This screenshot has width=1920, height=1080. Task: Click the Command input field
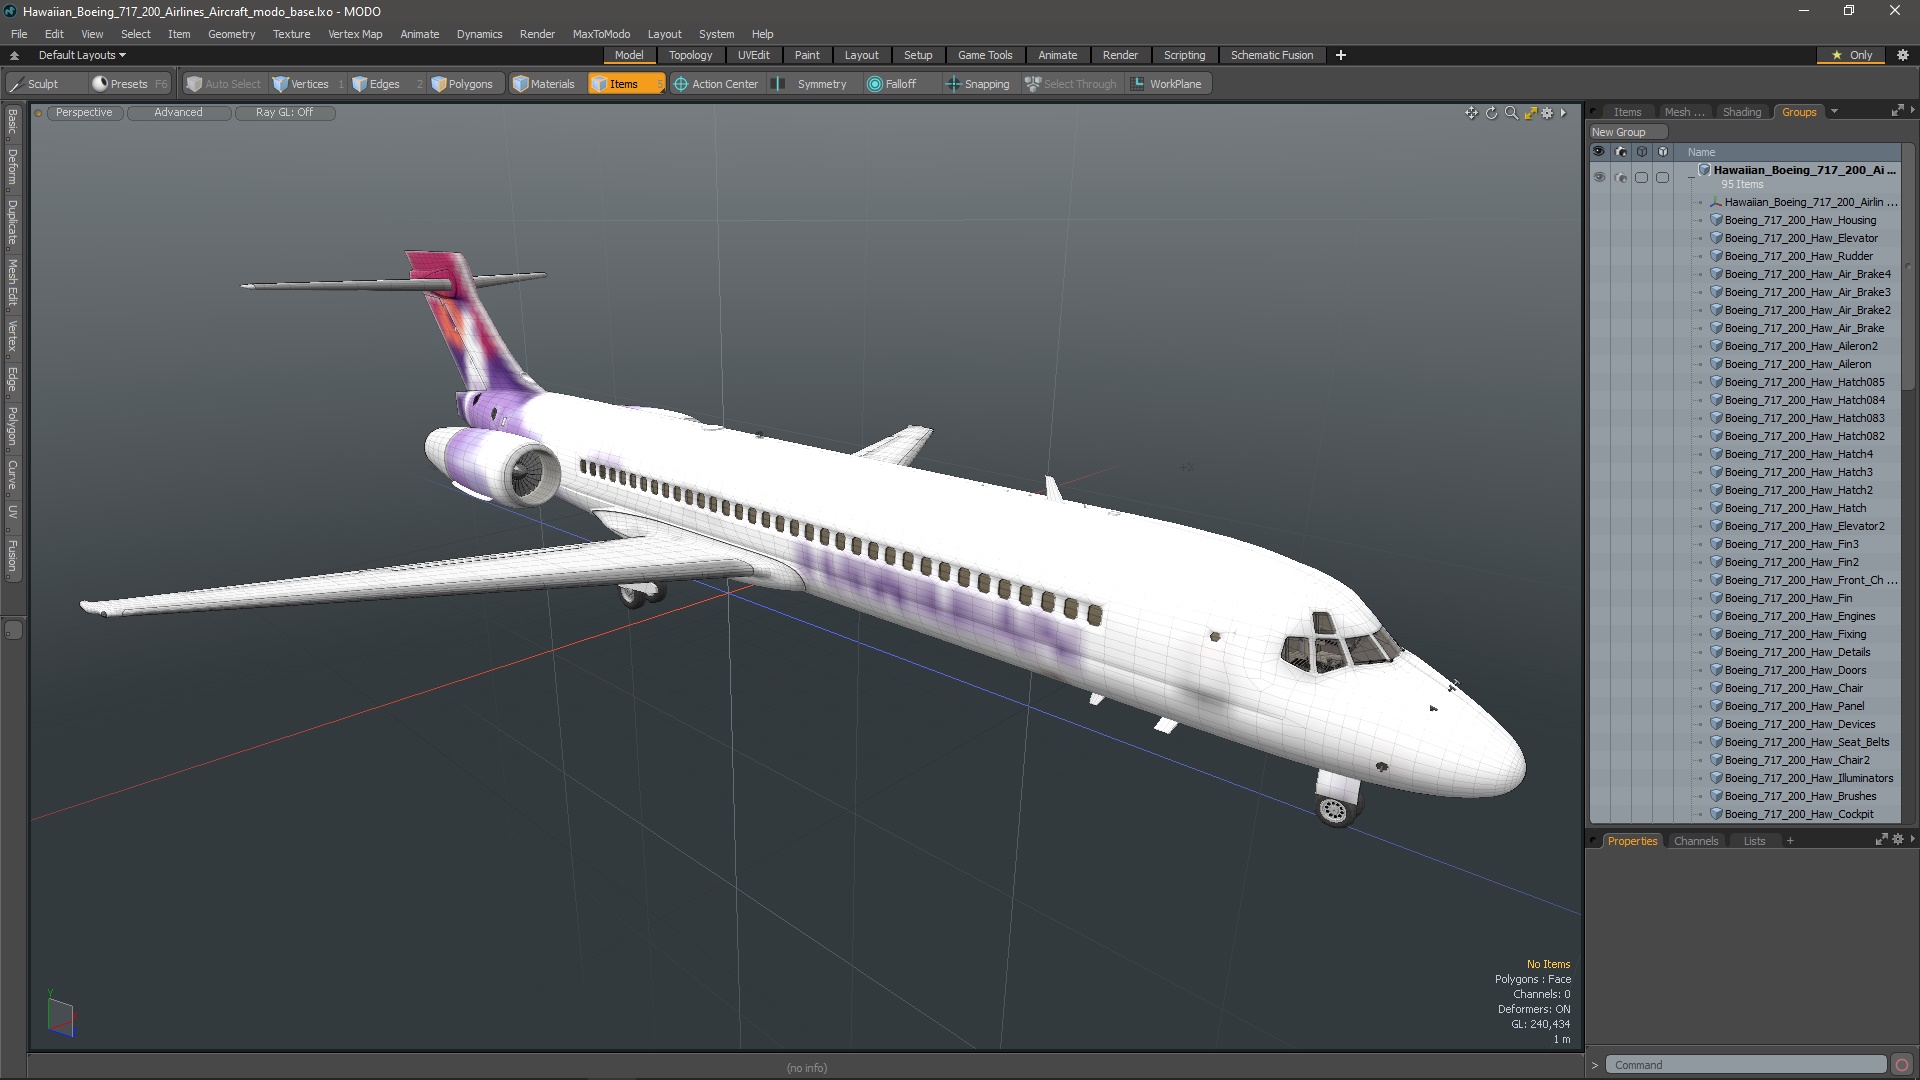coord(1746,1065)
